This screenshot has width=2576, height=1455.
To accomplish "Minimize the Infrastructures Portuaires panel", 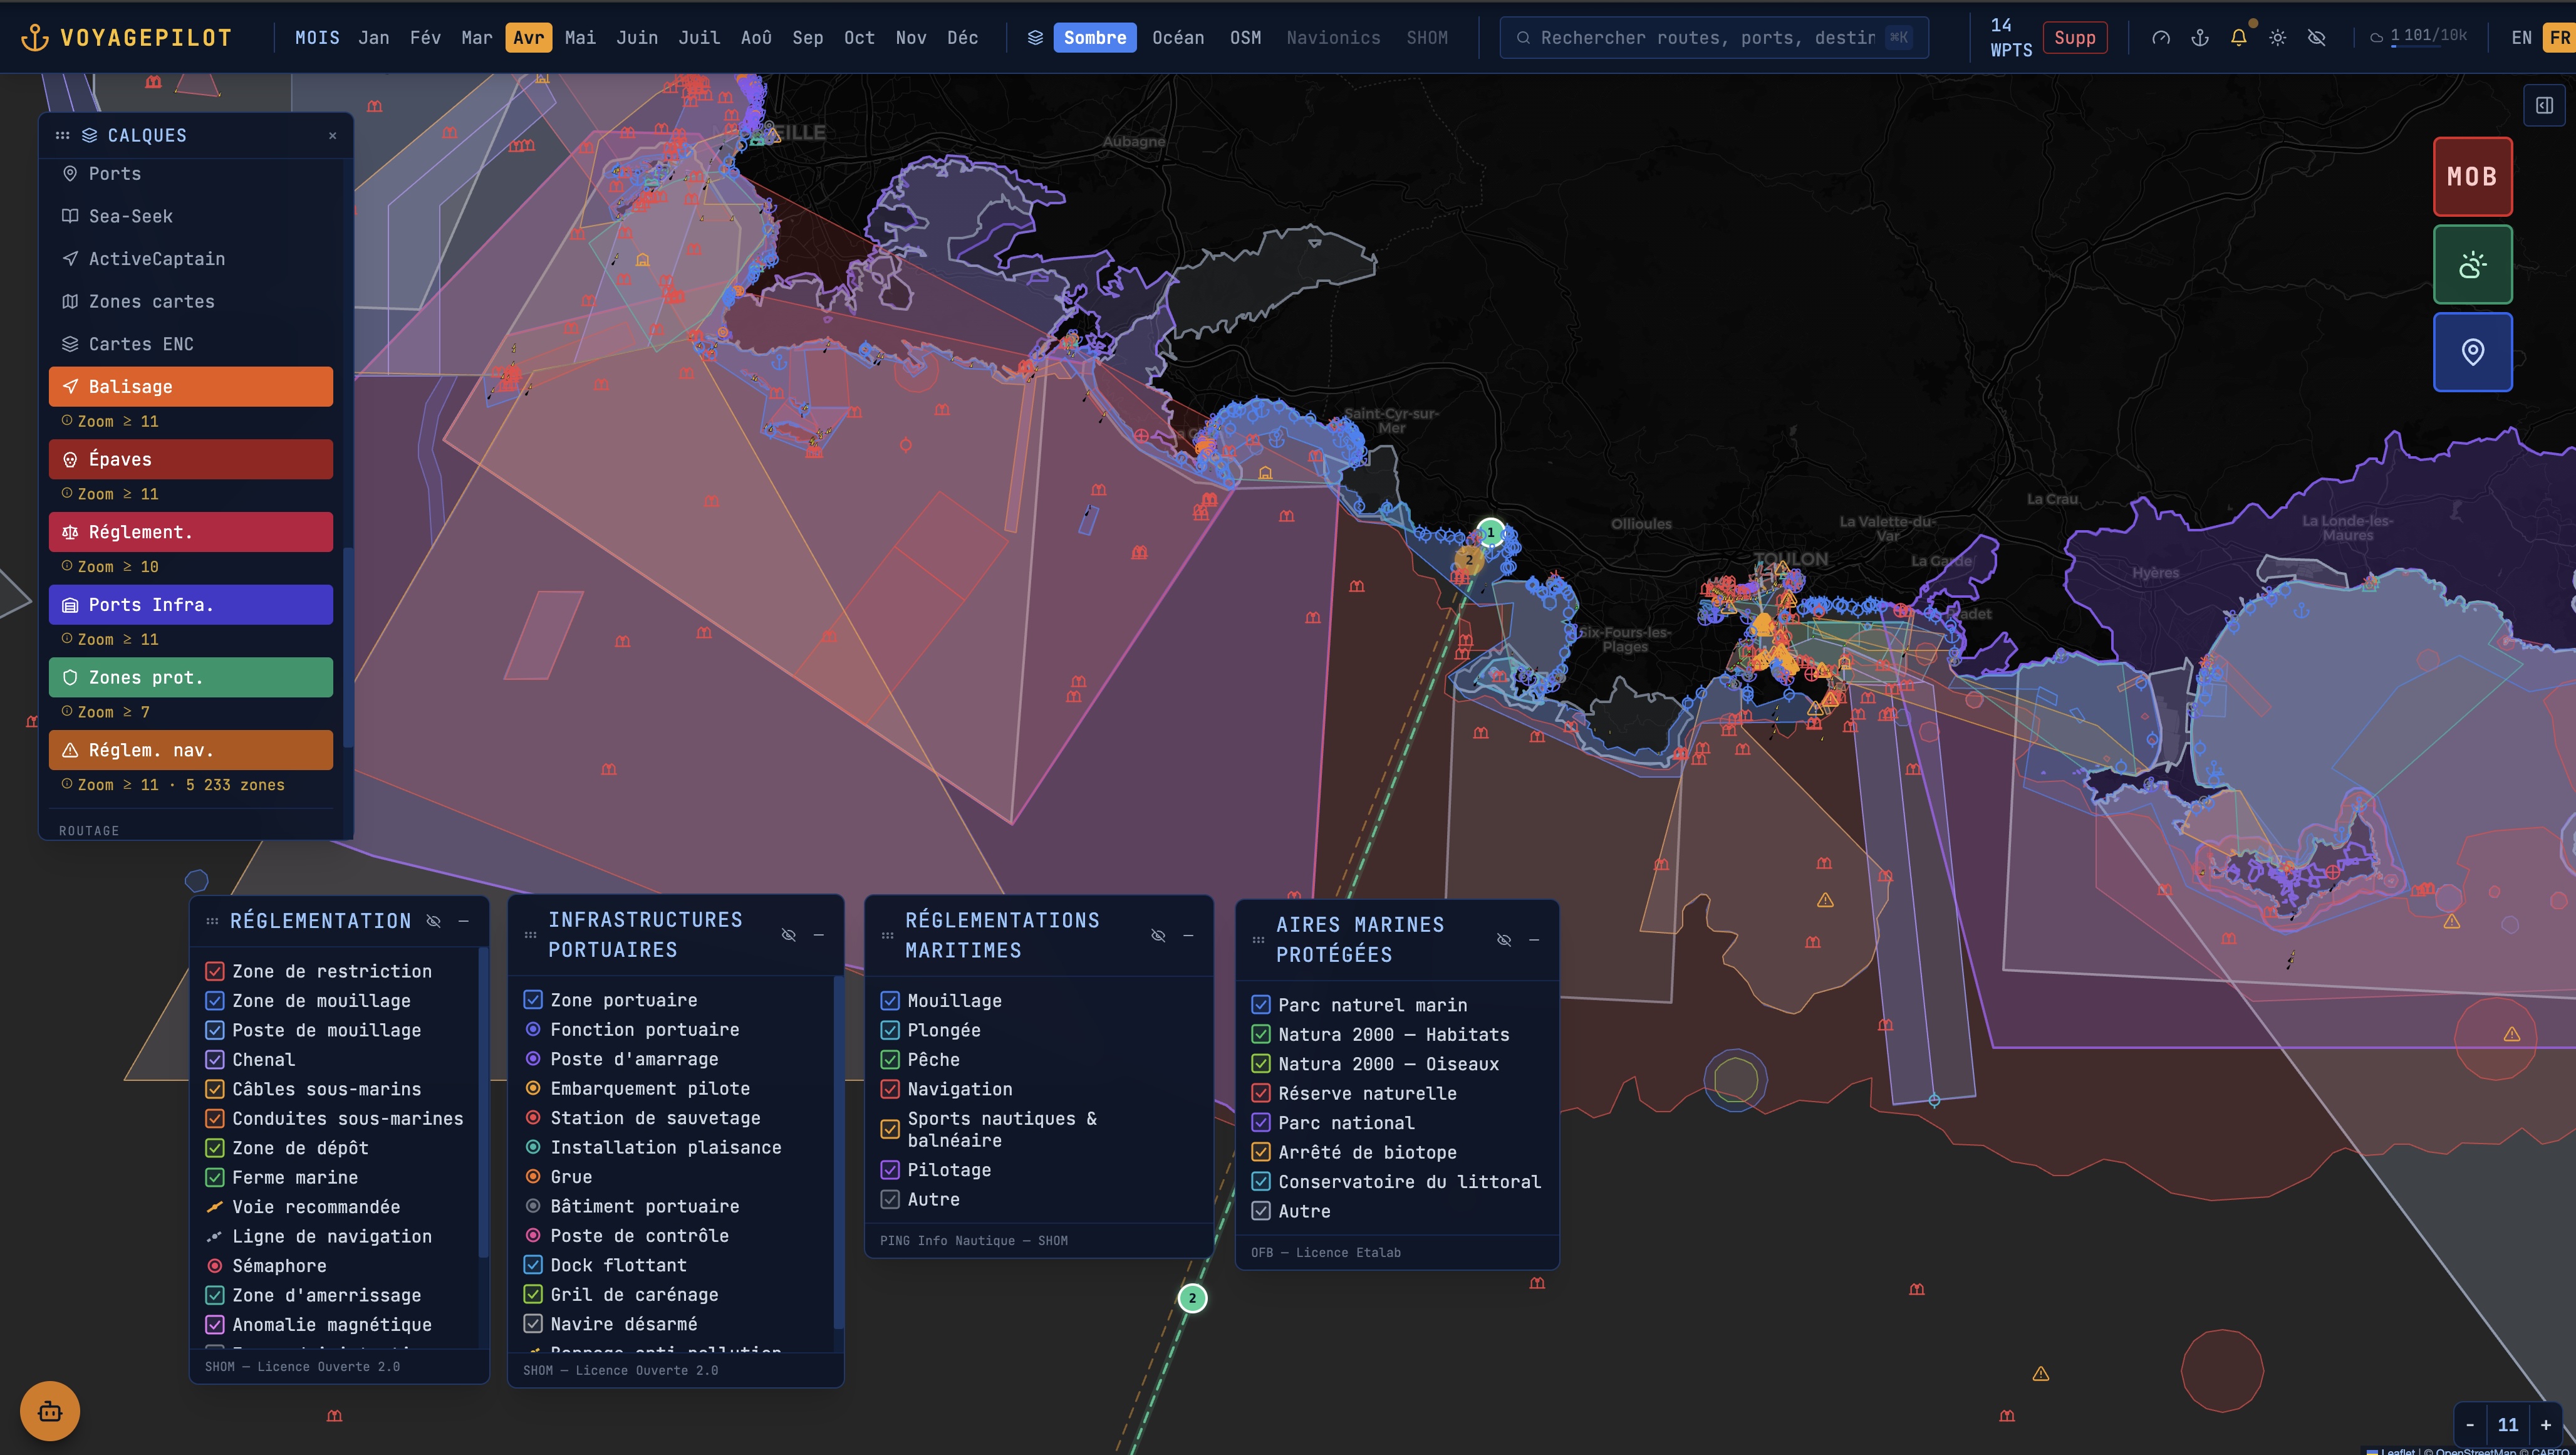I will pos(819,935).
